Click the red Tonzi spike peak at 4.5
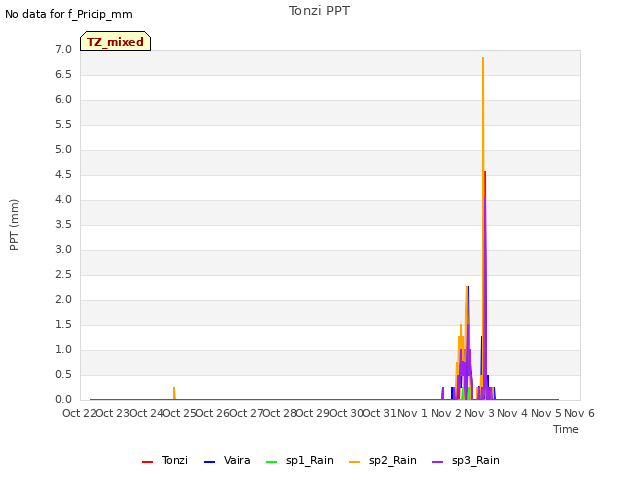This screenshot has height=480, width=640. (485, 173)
